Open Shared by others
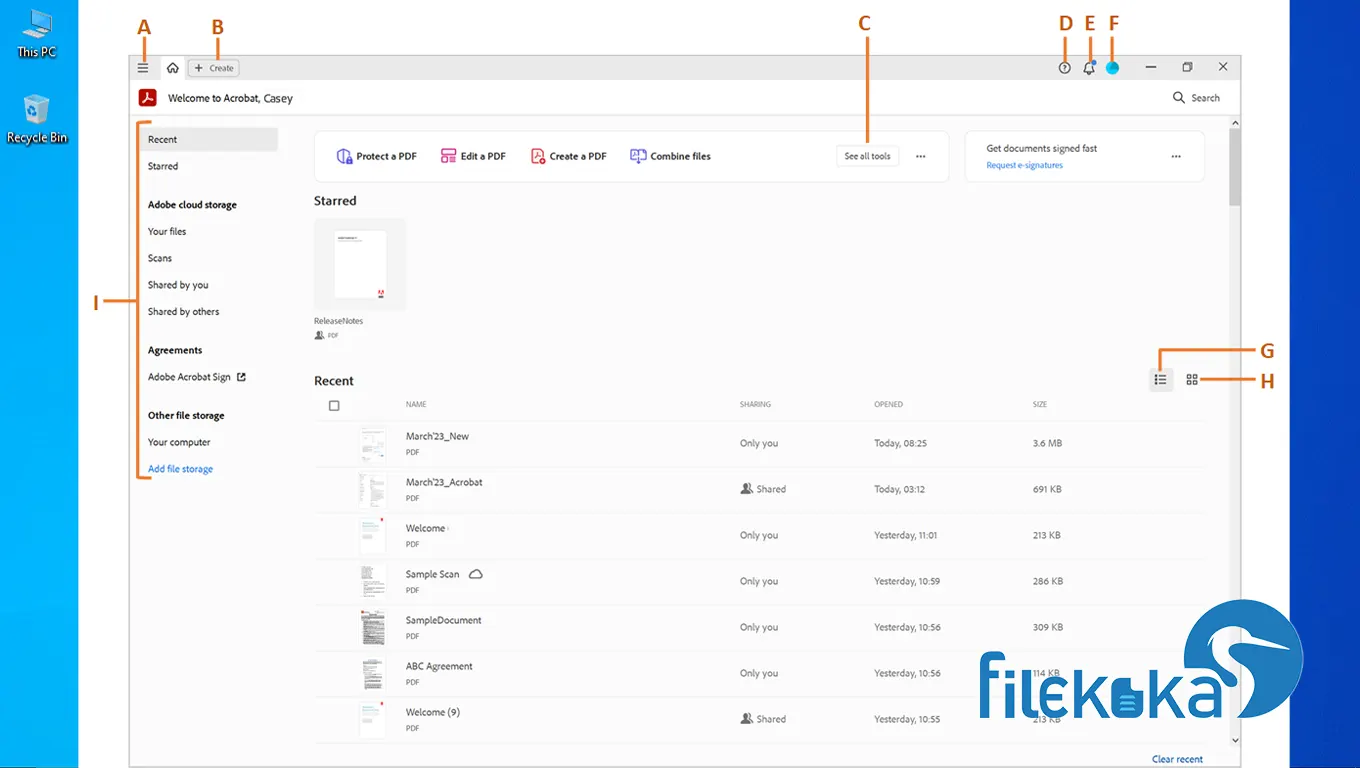1360x768 pixels. tap(184, 312)
